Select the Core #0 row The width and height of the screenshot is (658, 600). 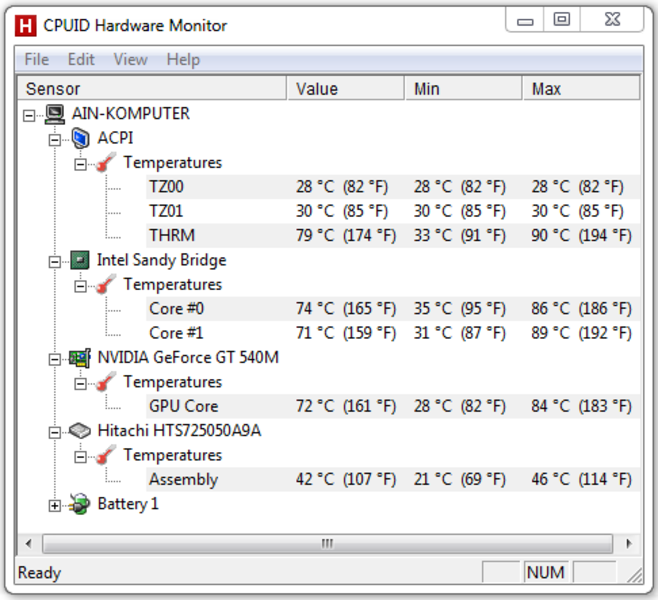pos(393,309)
